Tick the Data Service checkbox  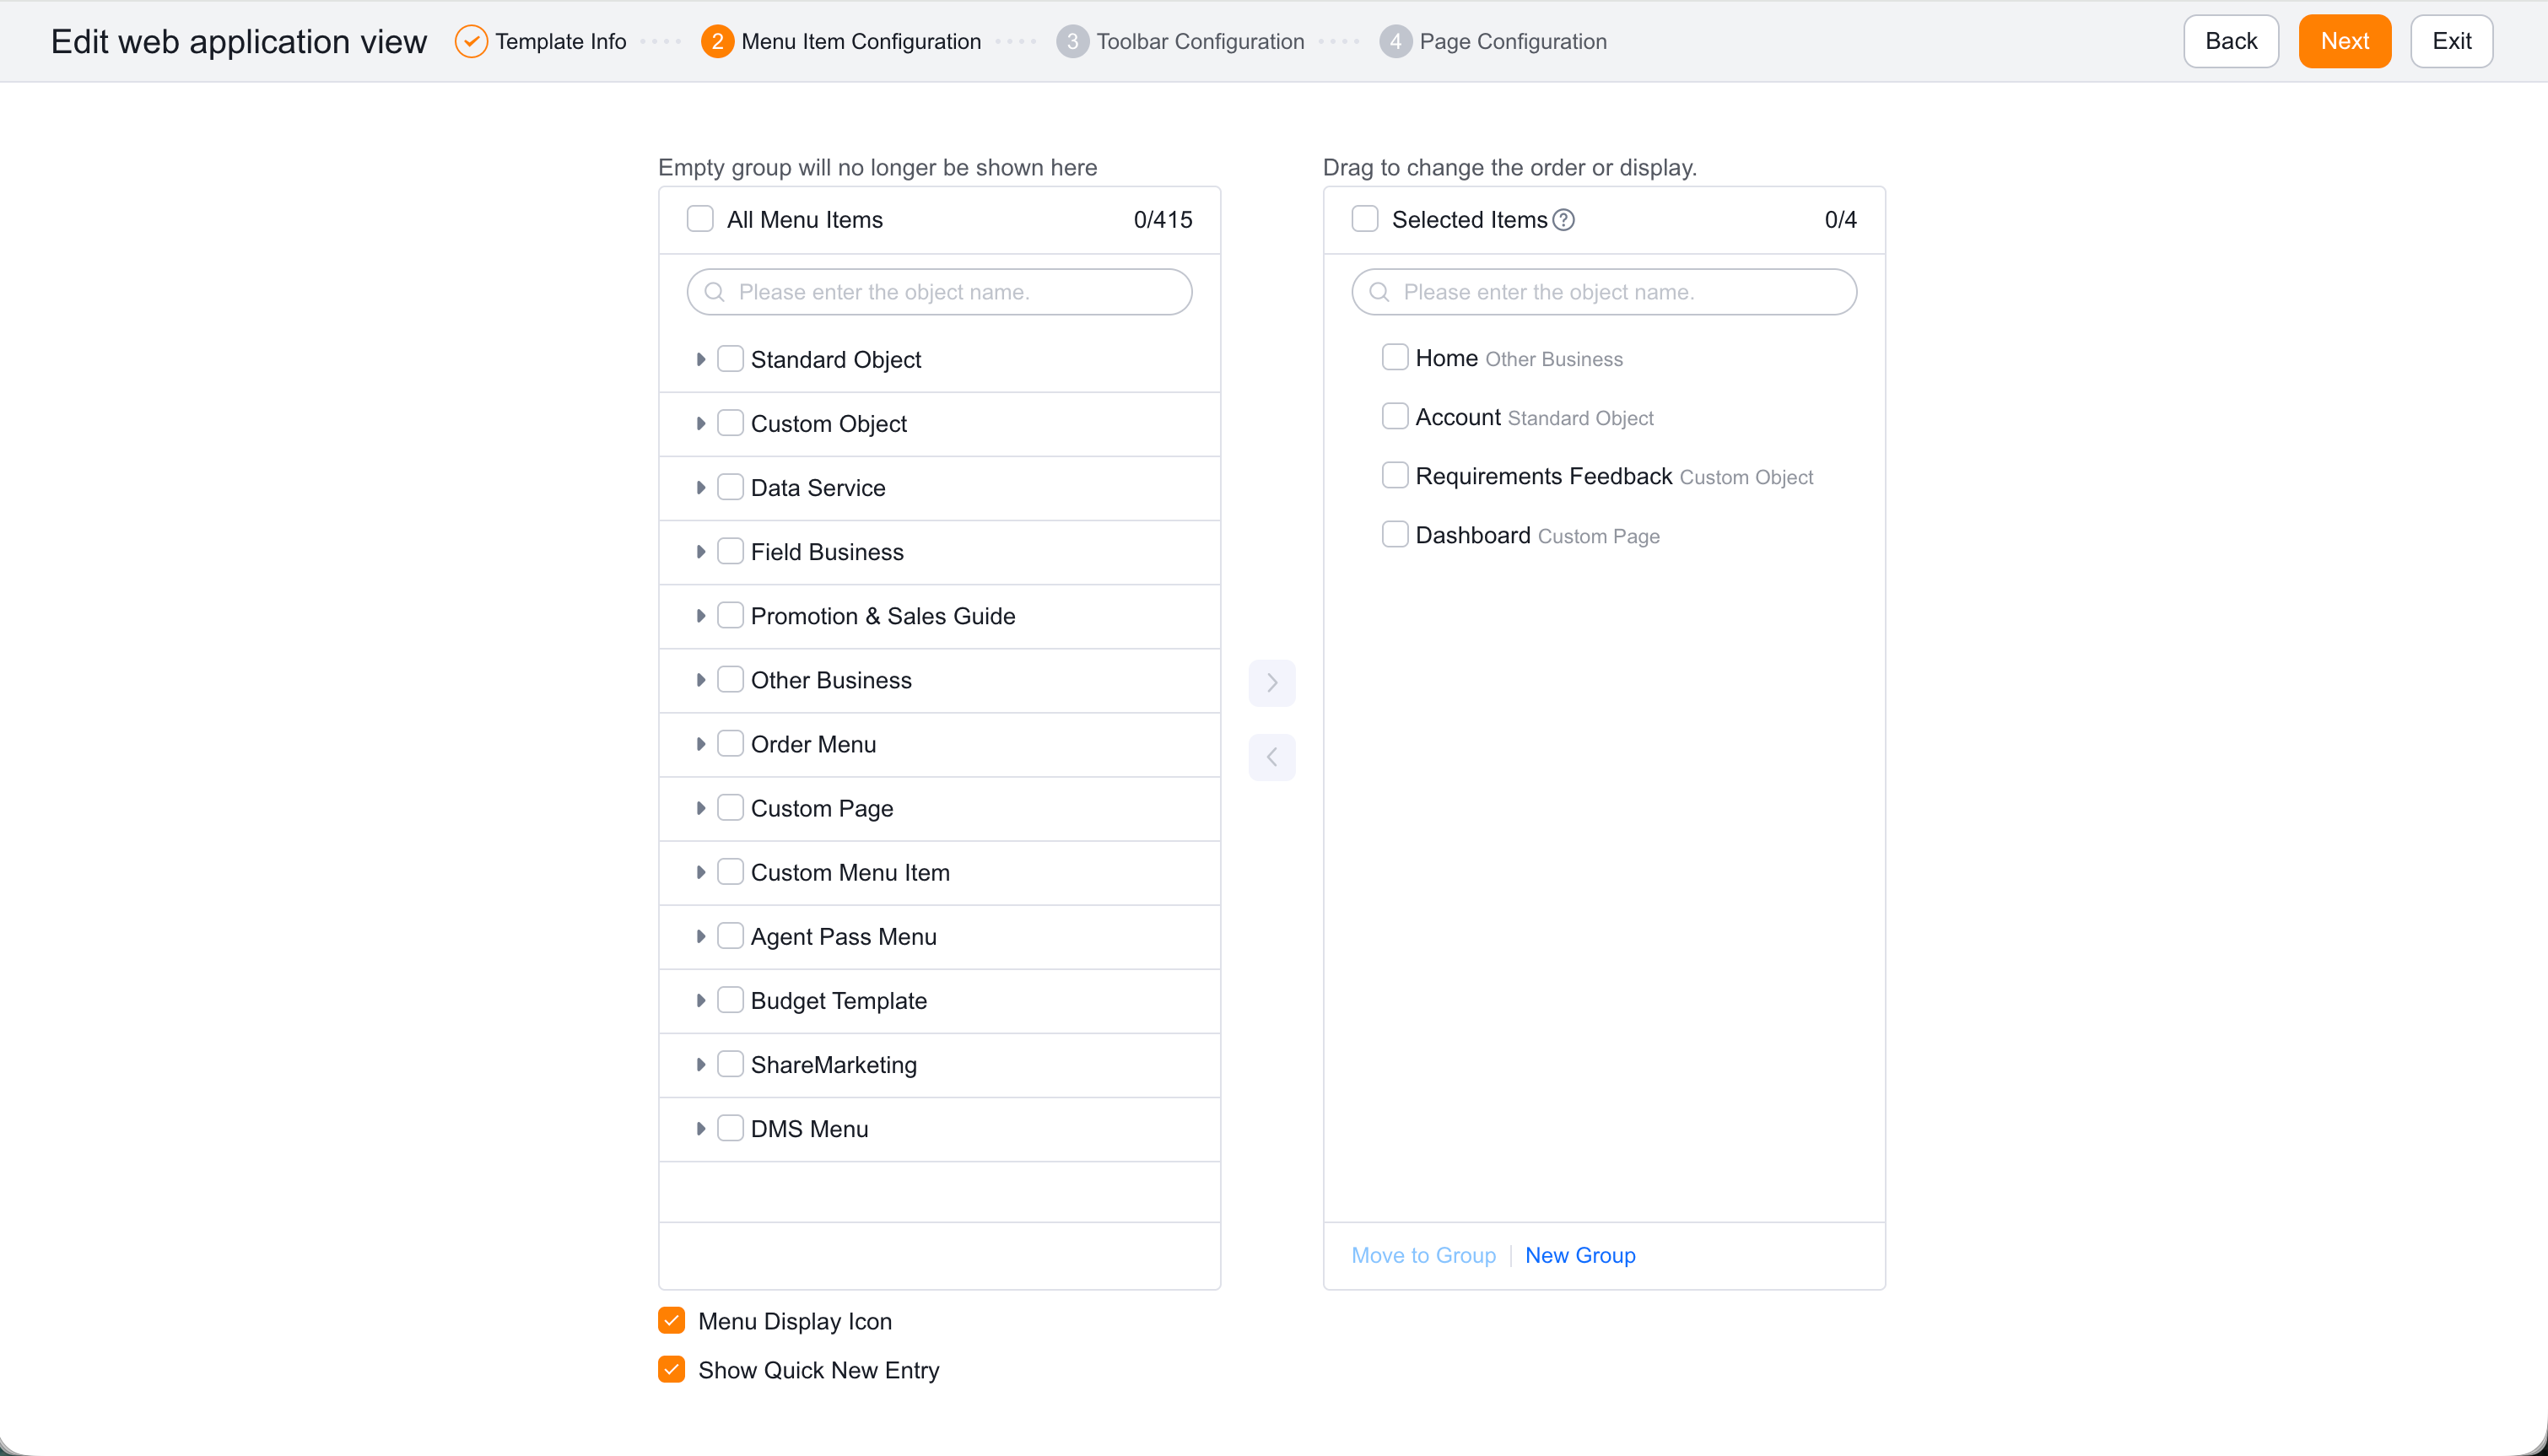(x=731, y=487)
